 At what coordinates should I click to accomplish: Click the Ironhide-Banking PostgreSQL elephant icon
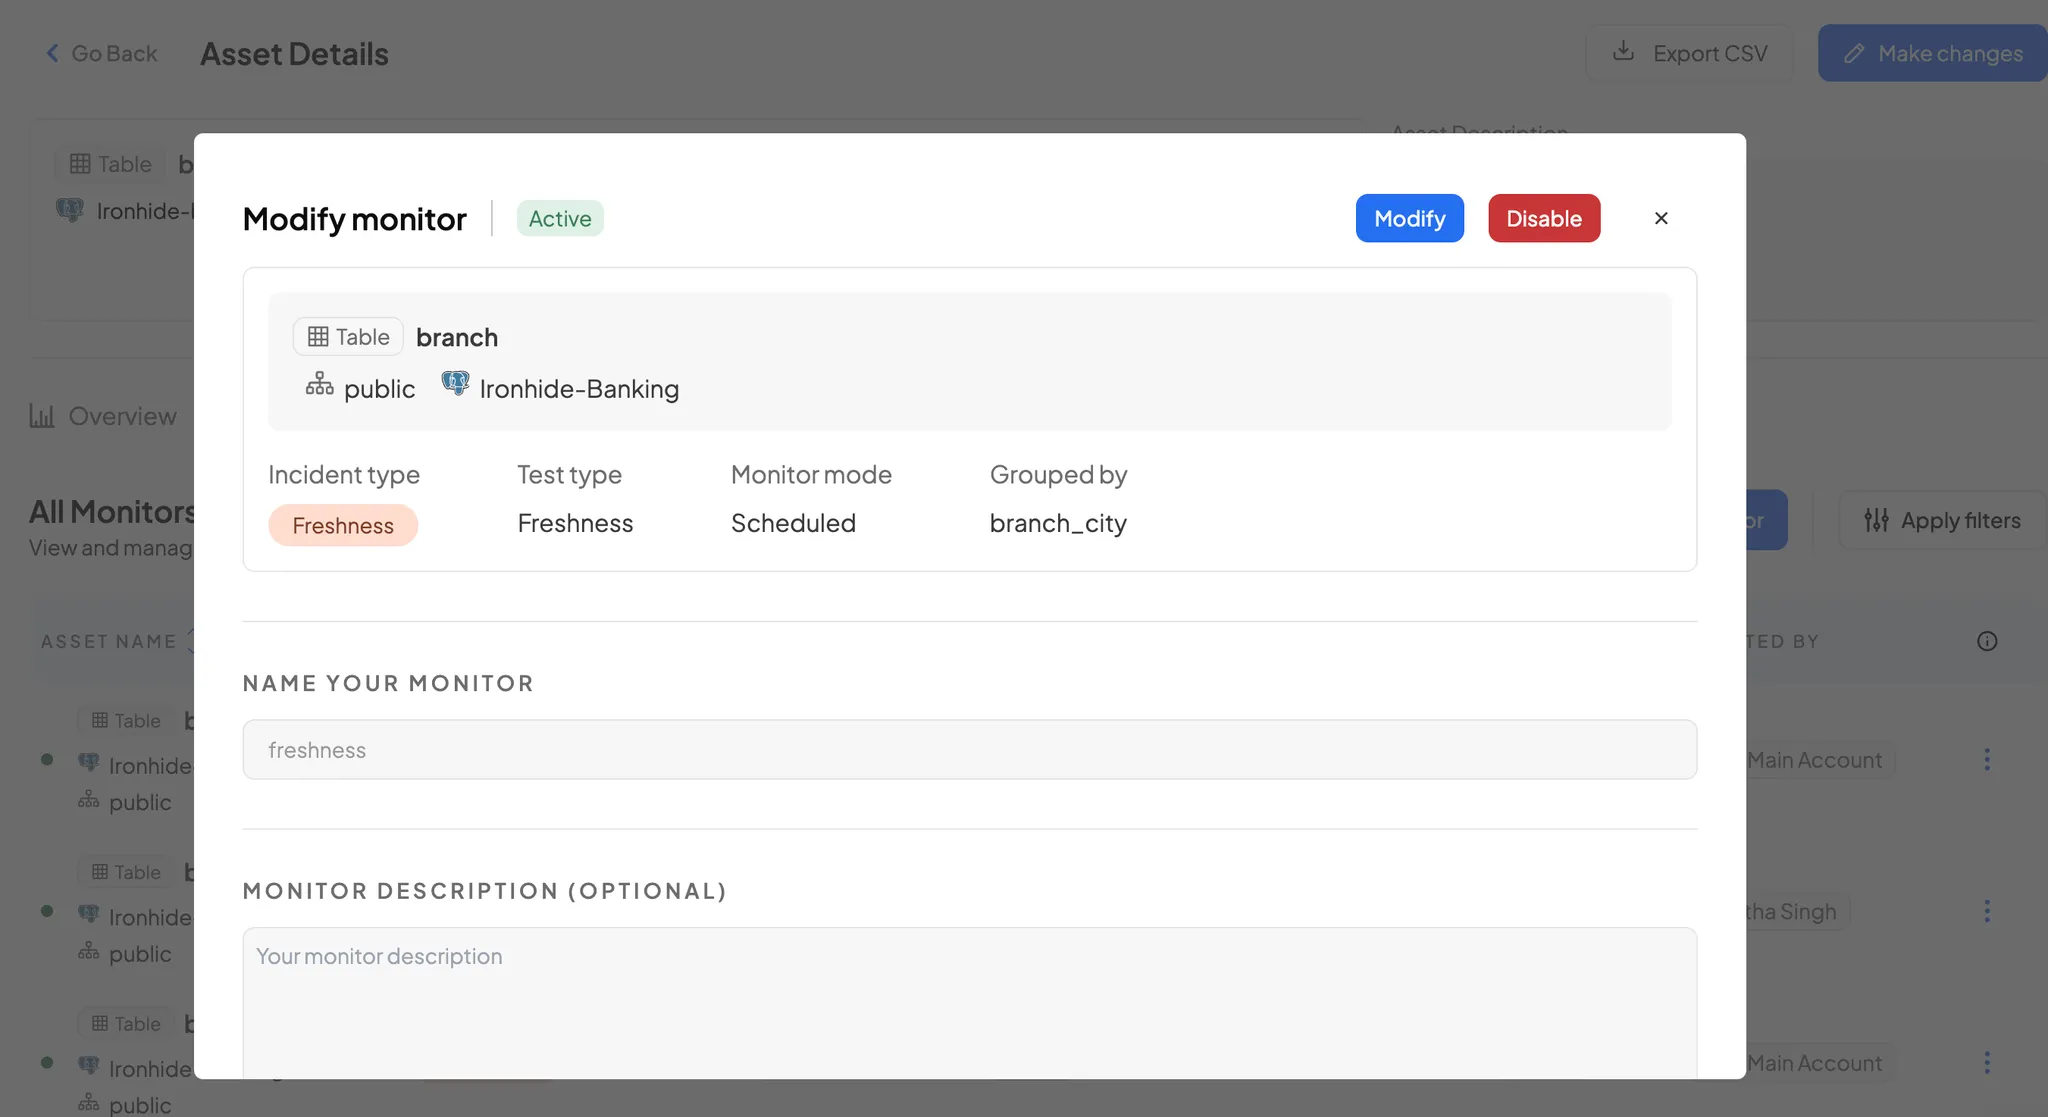(x=455, y=384)
